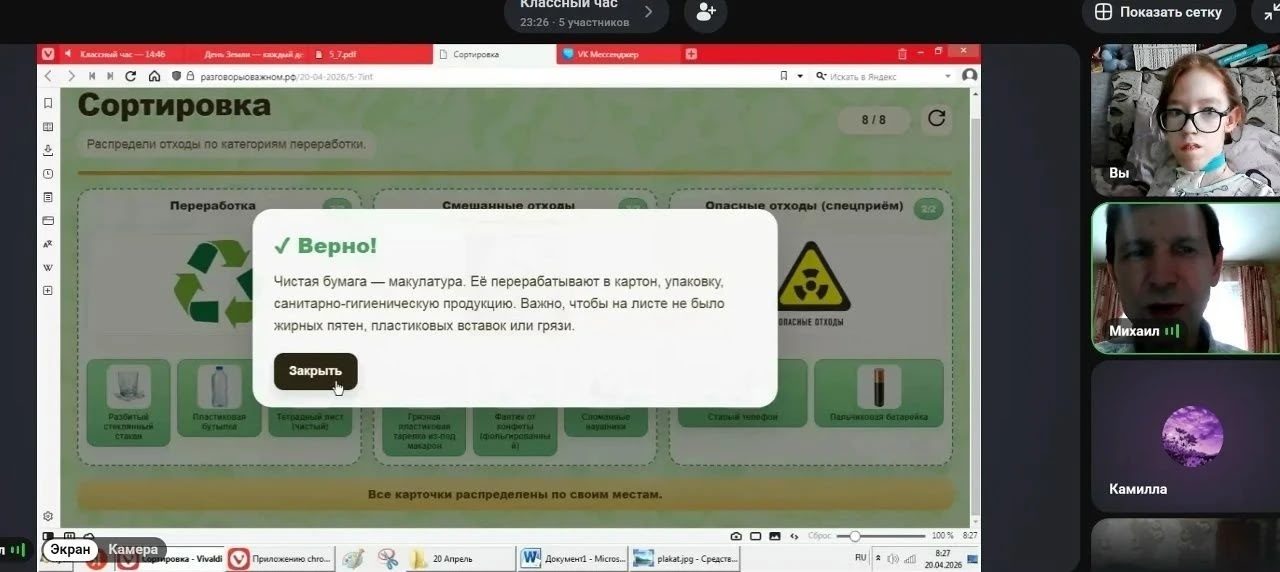
Task: Switch to the VK Мессенджер tab
Action: pos(607,54)
